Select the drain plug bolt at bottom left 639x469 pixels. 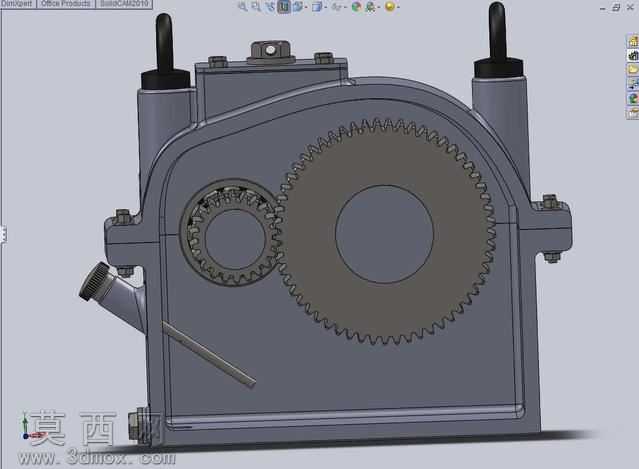click(137, 425)
